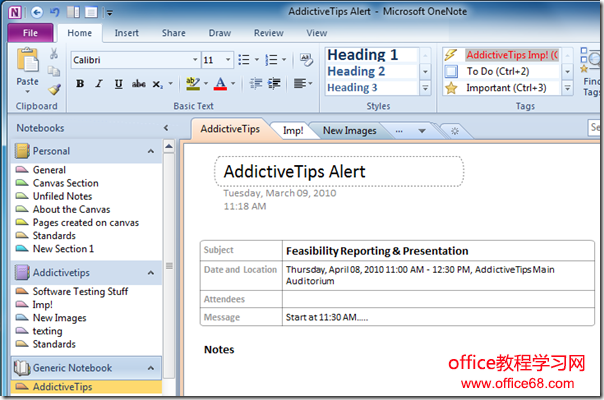Open the Numbering style dropdown arrow
This screenshot has height=400, width=604.
click(284, 60)
